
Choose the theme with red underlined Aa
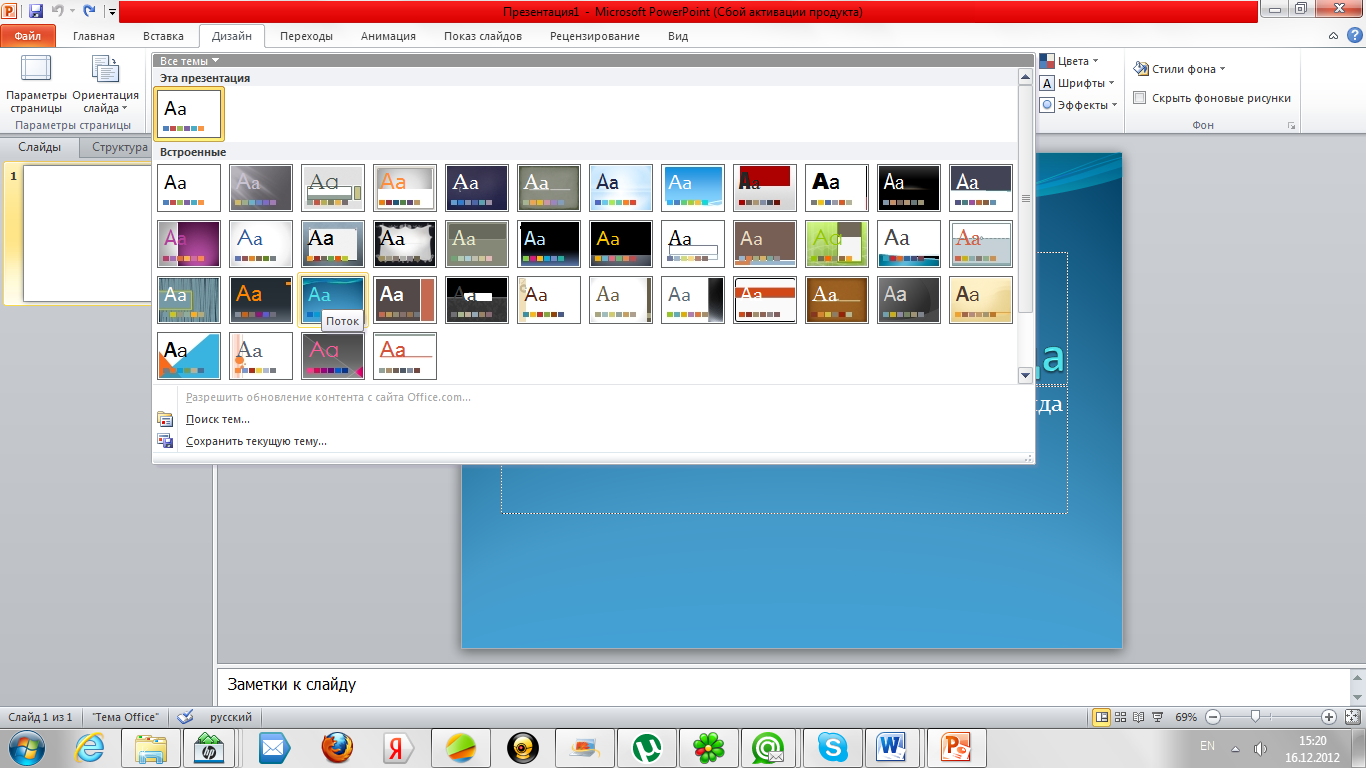pyautogui.click(x=405, y=356)
